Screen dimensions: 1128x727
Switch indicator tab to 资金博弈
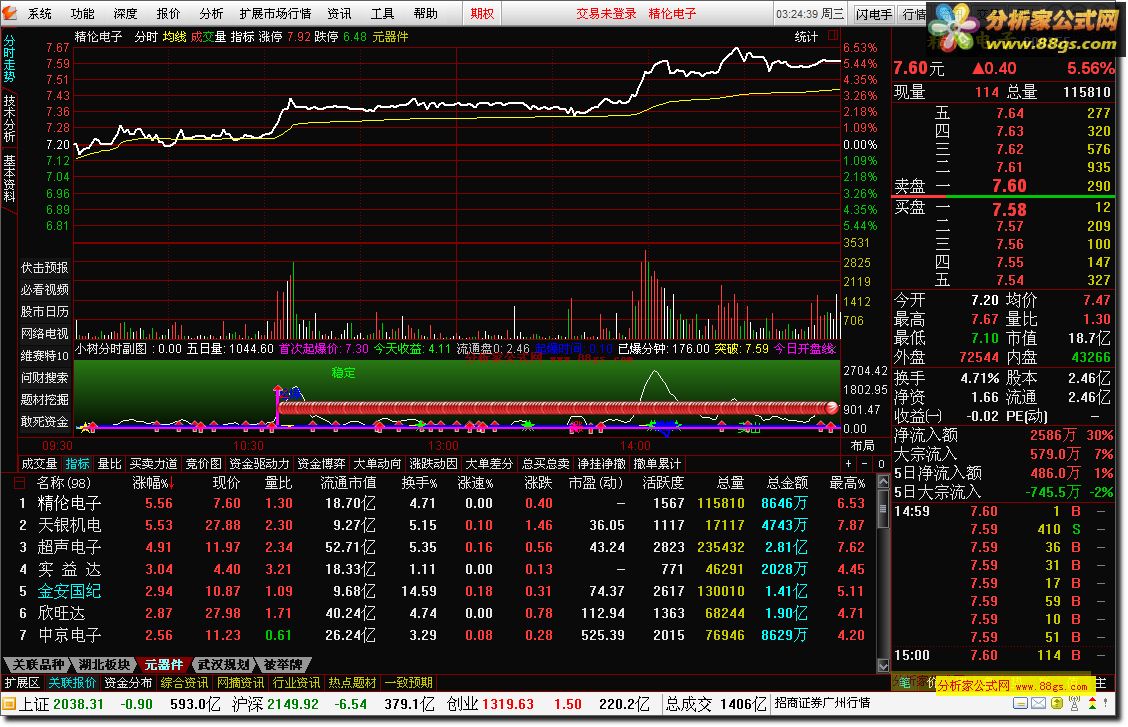(x=322, y=464)
